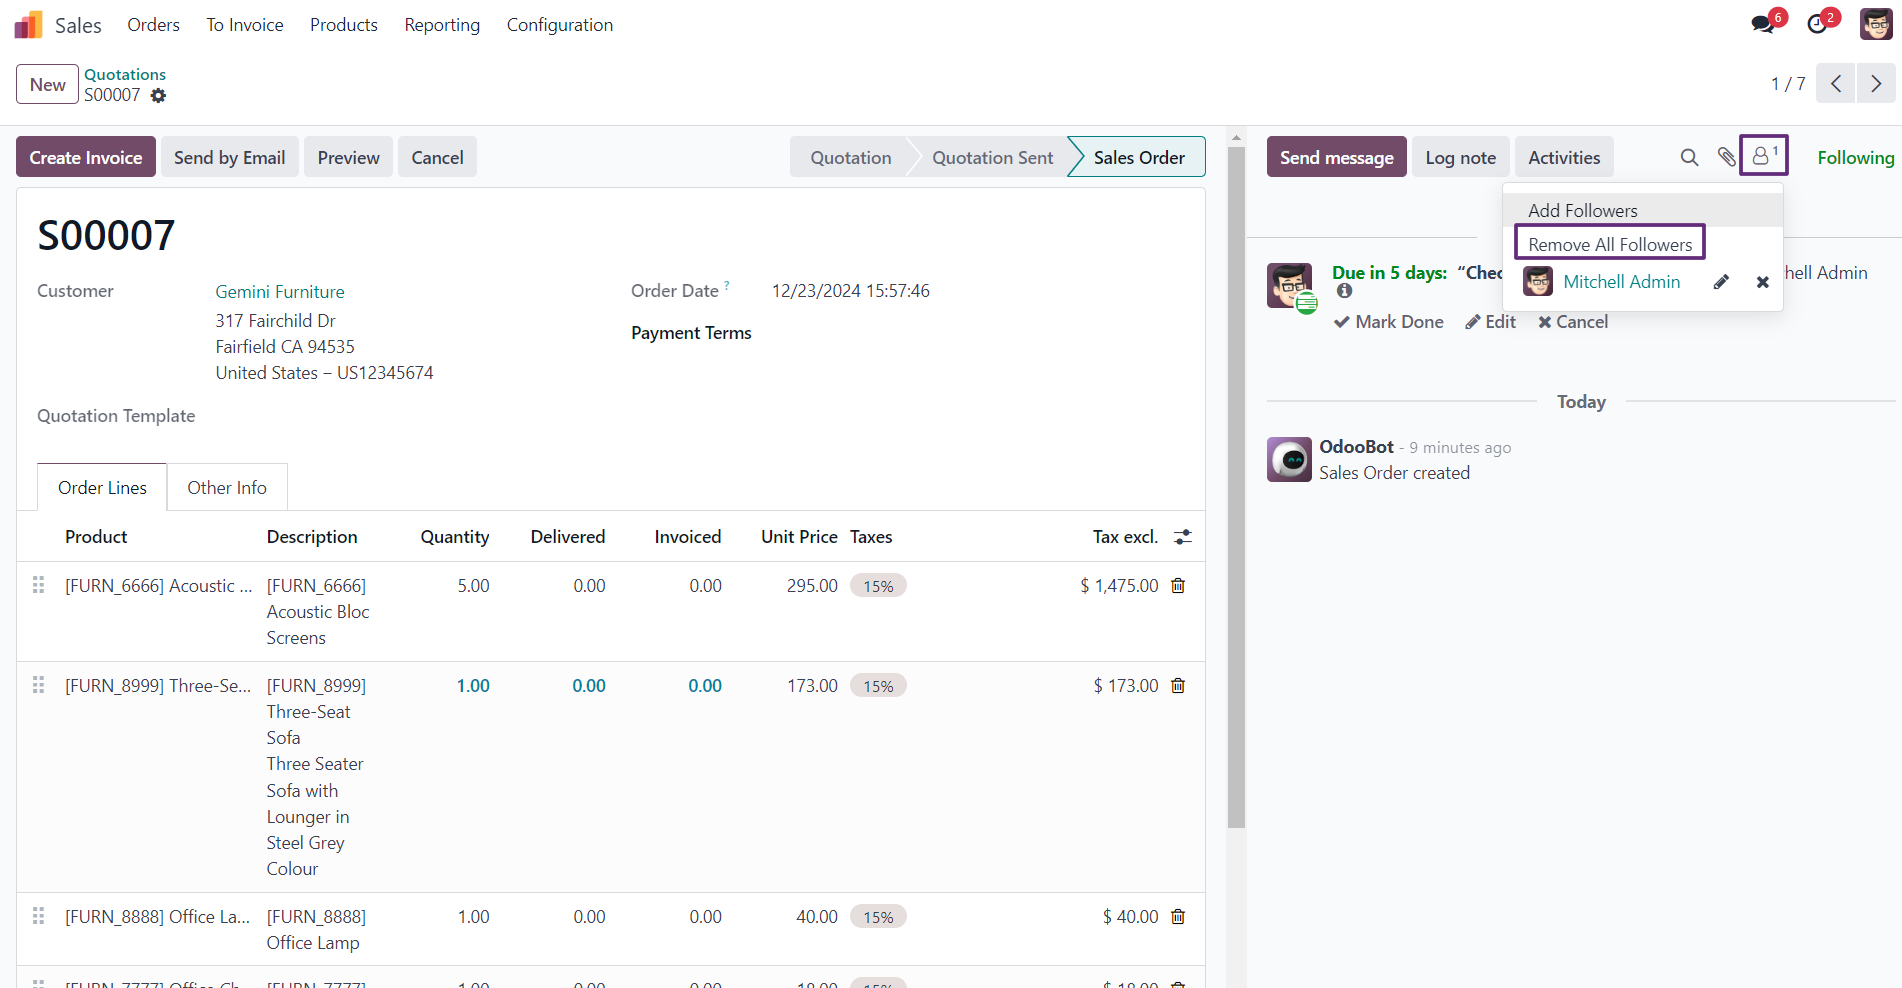Switch to the Order Lines tab
The width and height of the screenshot is (1902, 988).
pyautogui.click(x=102, y=488)
